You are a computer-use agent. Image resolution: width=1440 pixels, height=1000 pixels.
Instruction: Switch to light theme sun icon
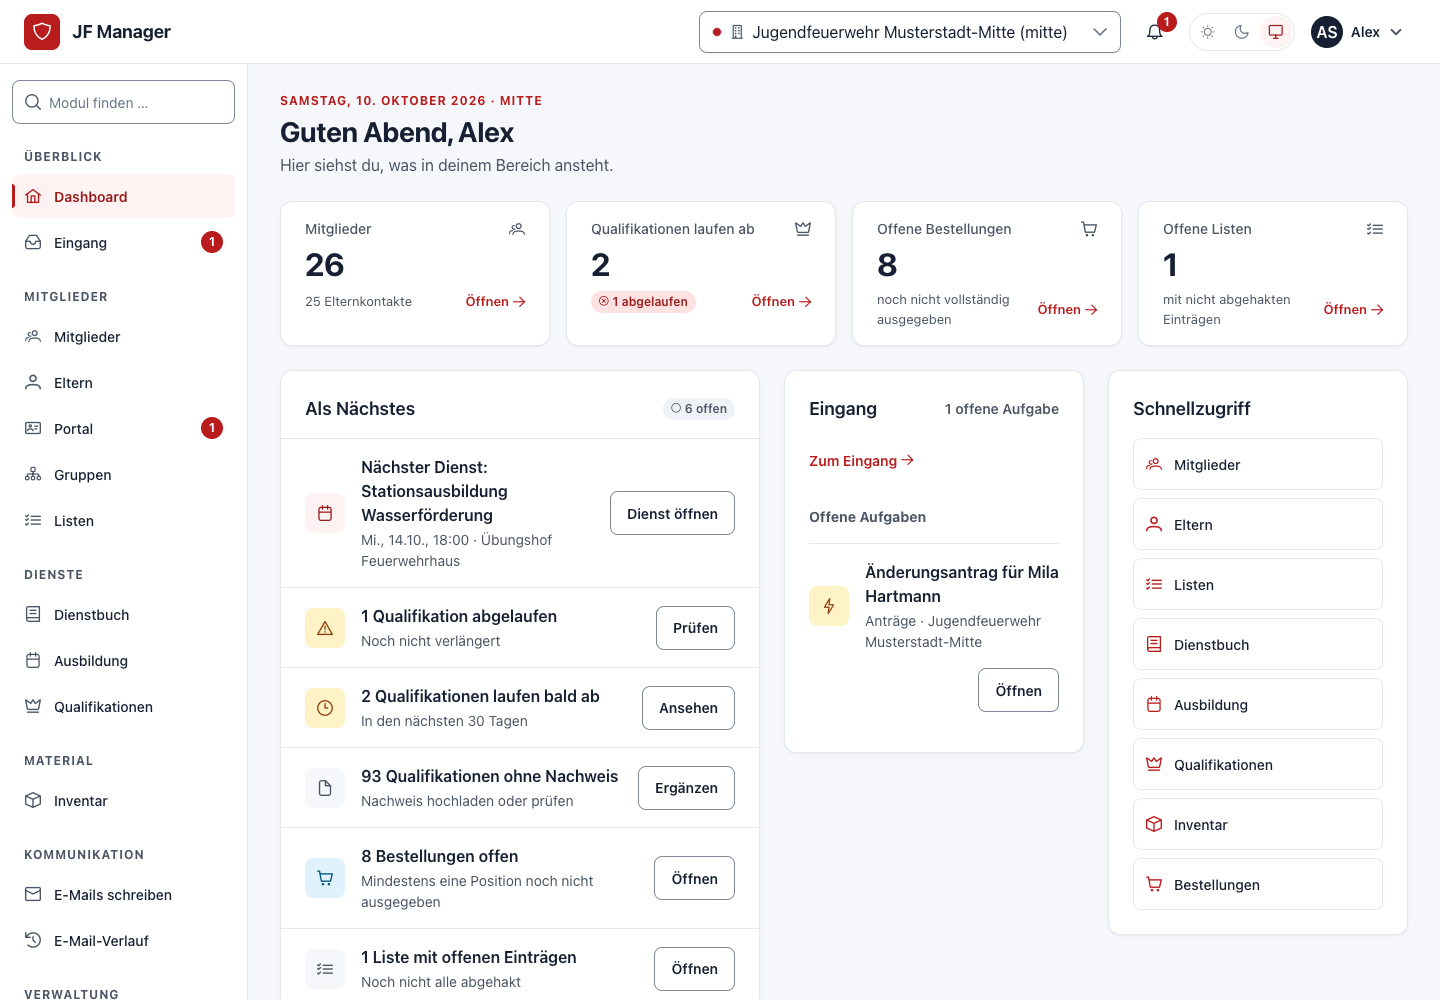pyautogui.click(x=1208, y=32)
